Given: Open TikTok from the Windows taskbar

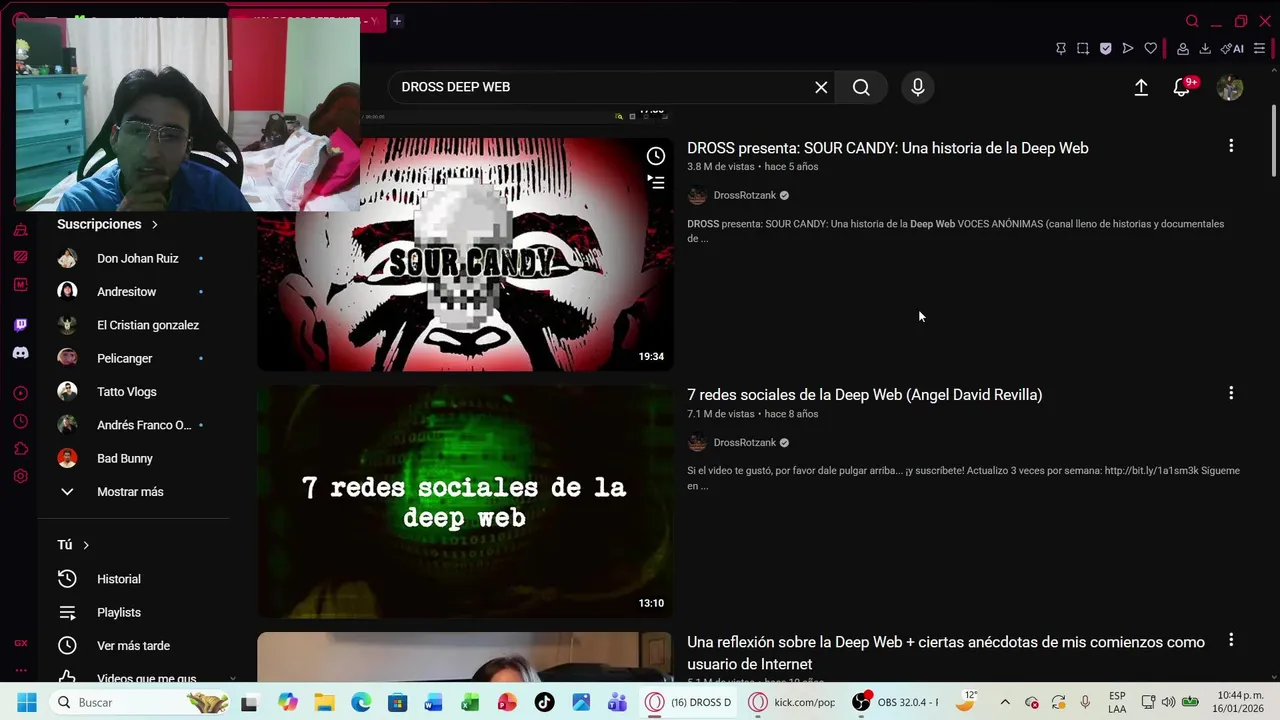Looking at the screenshot, I should click(x=544, y=702).
